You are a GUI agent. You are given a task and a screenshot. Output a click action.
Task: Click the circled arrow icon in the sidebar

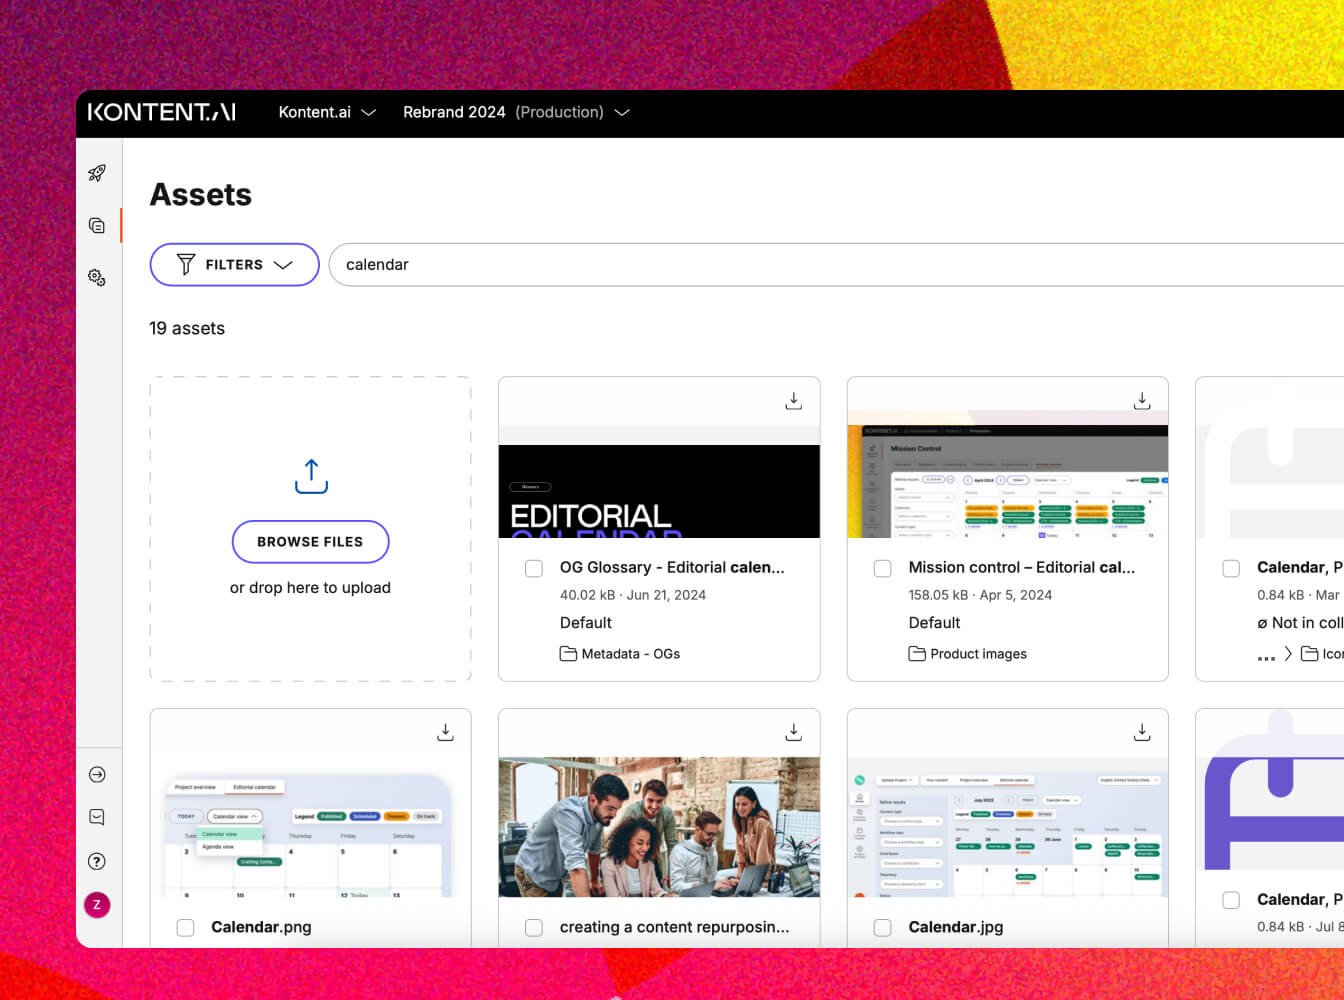(97, 774)
